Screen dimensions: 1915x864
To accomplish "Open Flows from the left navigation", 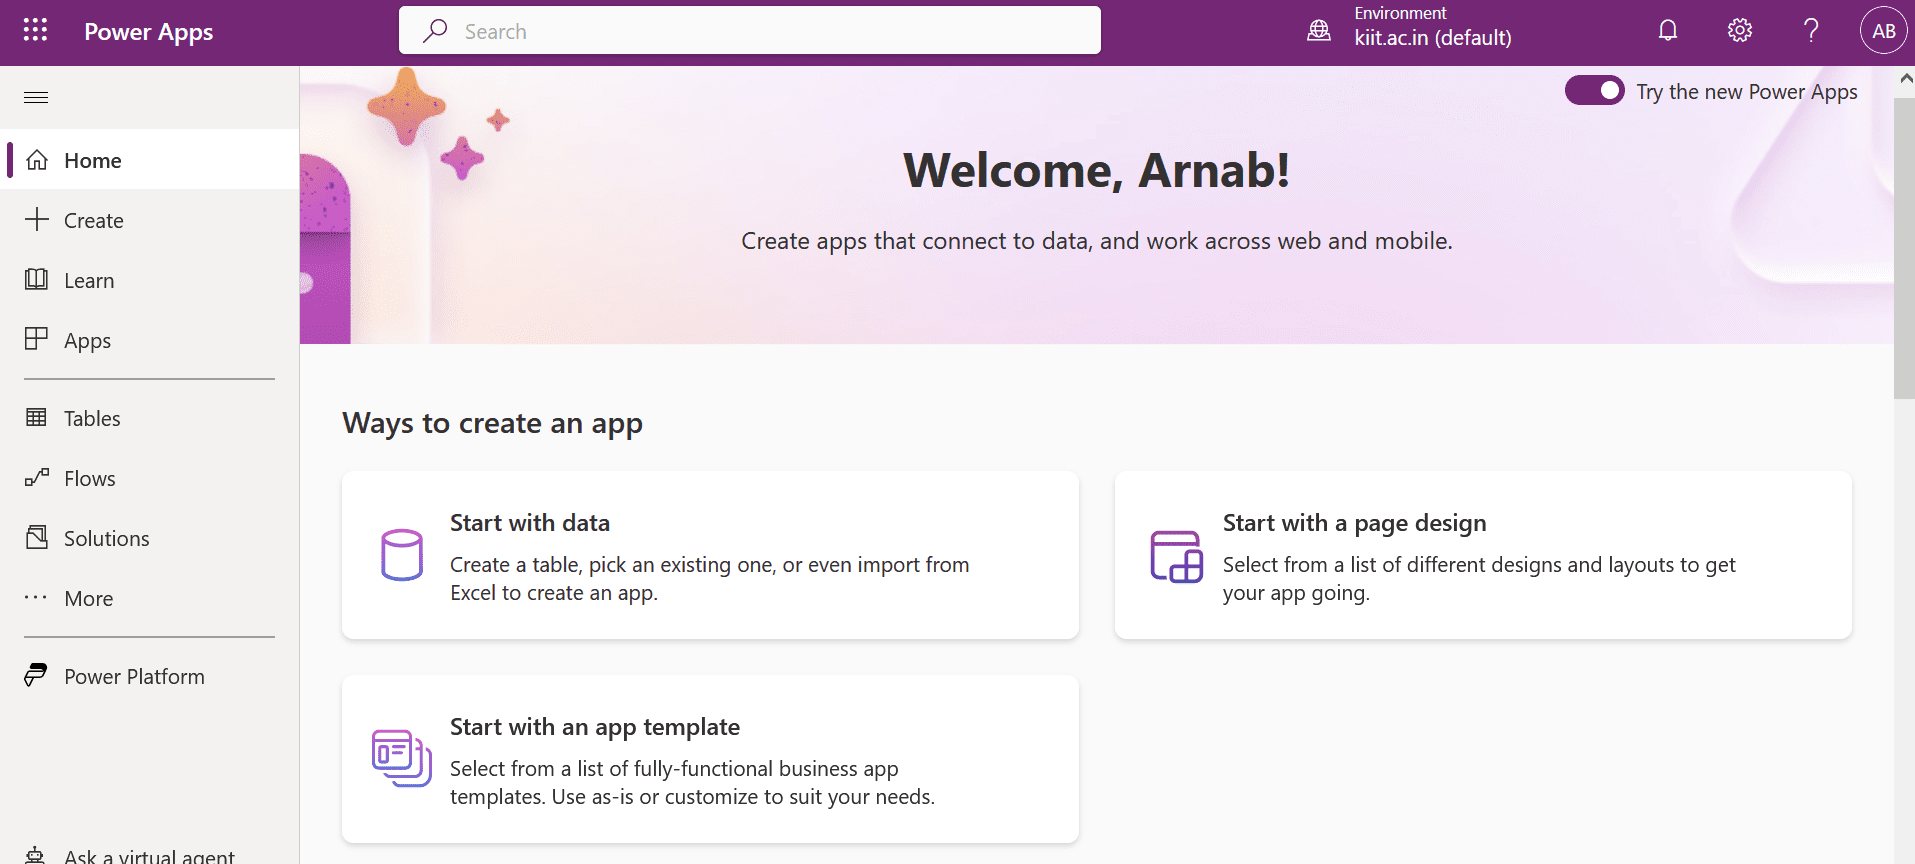I will click(90, 478).
